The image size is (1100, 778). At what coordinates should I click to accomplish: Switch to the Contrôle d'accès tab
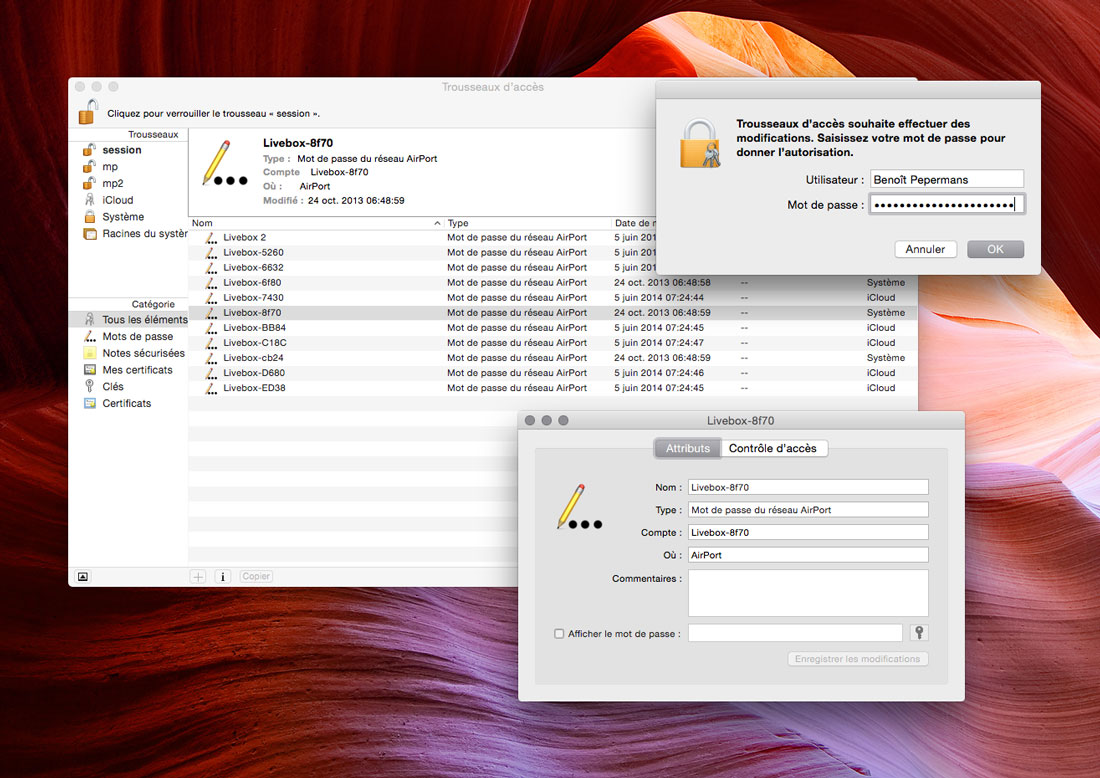pyautogui.click(x=773, y=448)
